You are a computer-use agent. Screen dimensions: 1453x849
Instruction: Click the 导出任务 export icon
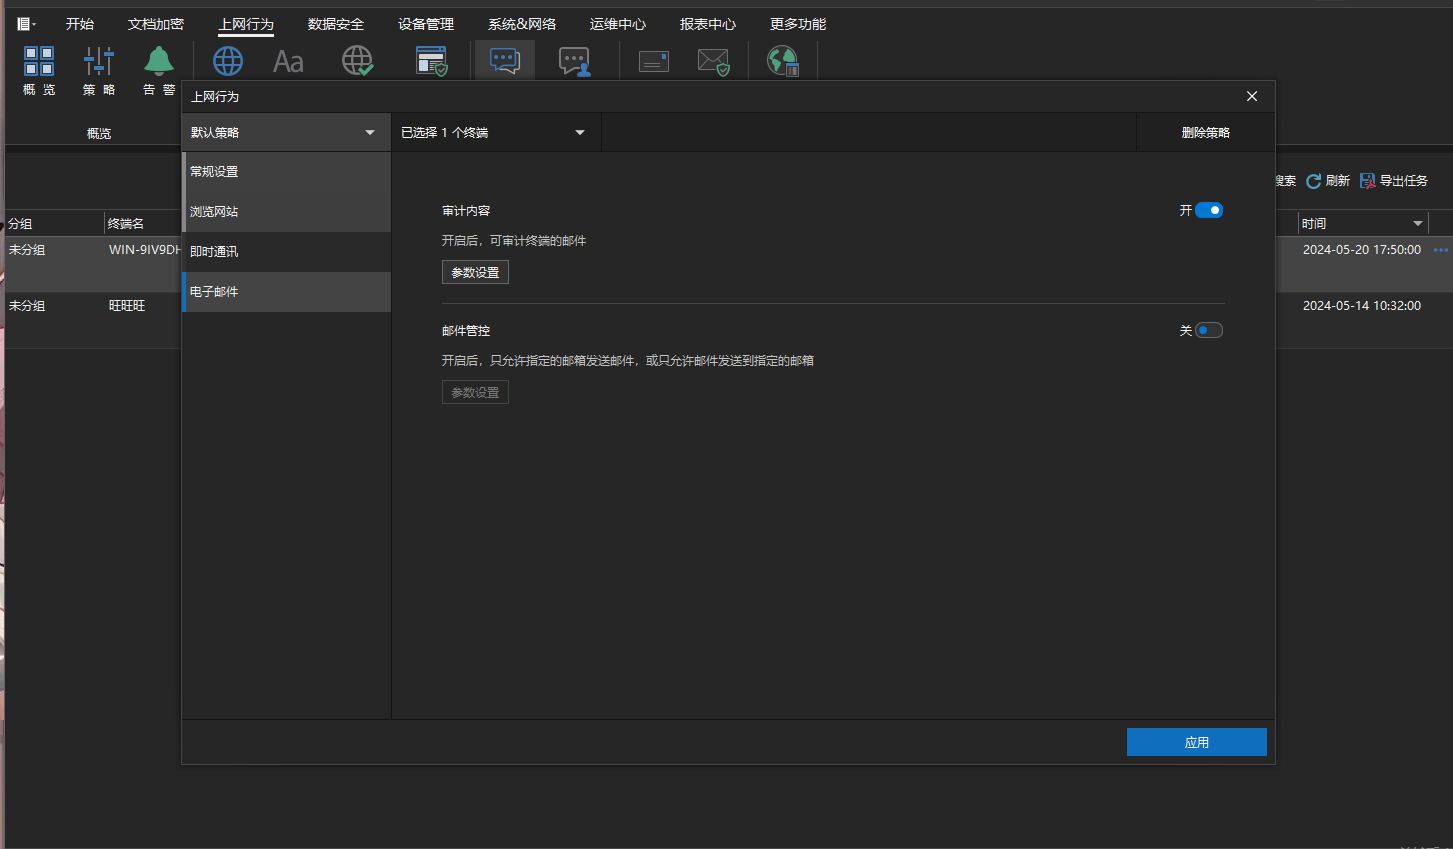1367,181
